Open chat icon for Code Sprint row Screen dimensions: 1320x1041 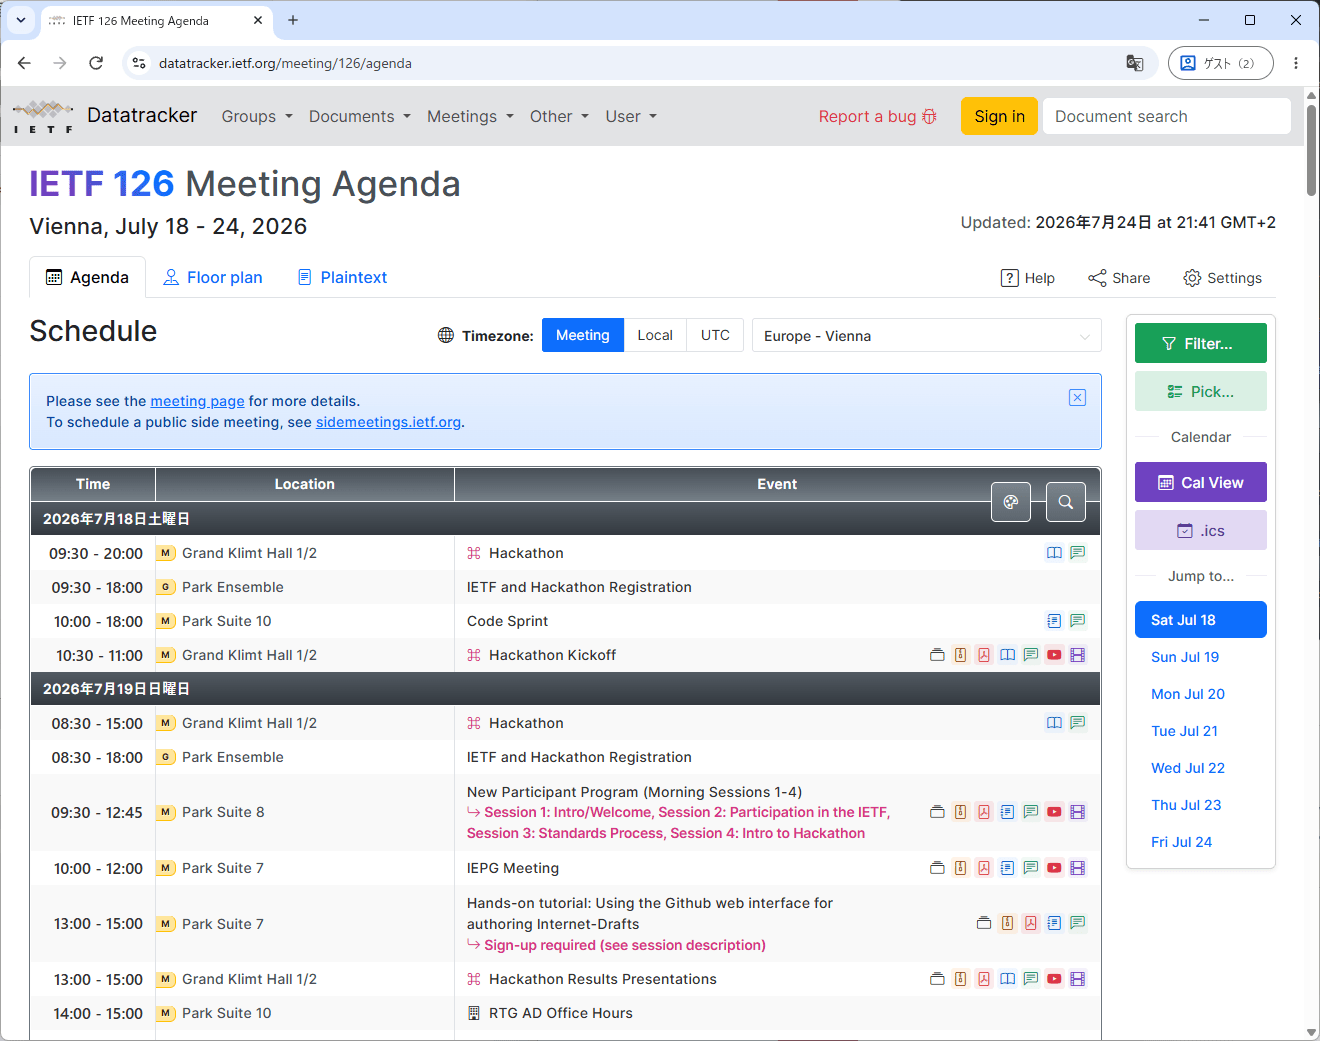1078,621
